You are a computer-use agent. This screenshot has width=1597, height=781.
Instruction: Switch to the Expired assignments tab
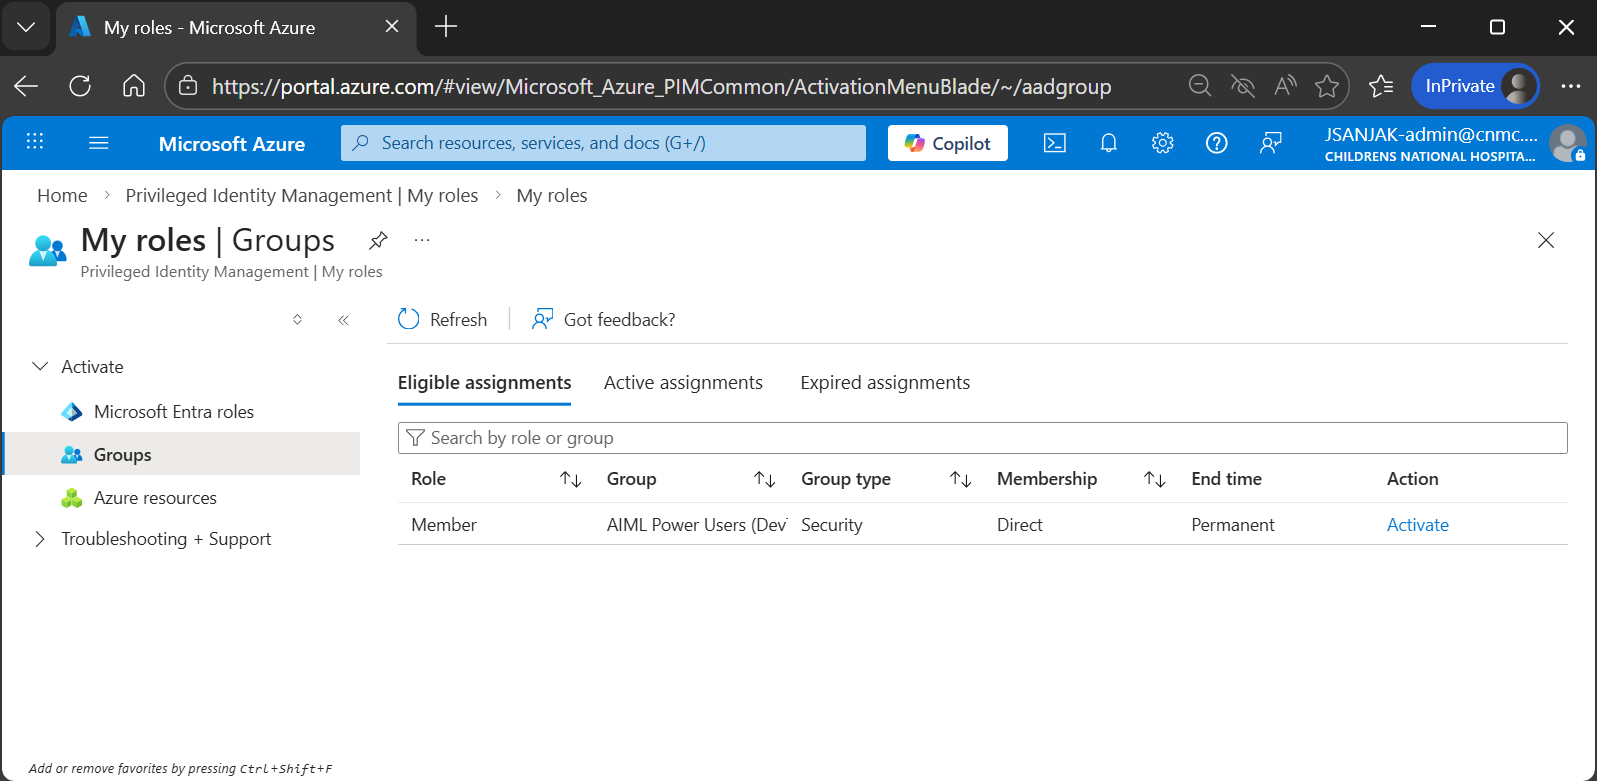pyautogui.click(x=885, y=383)
